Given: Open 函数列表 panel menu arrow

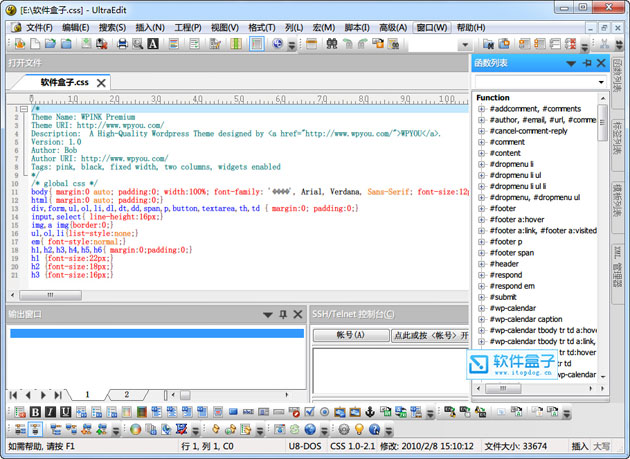Looking at the screenshot, I should click(571, 63).
